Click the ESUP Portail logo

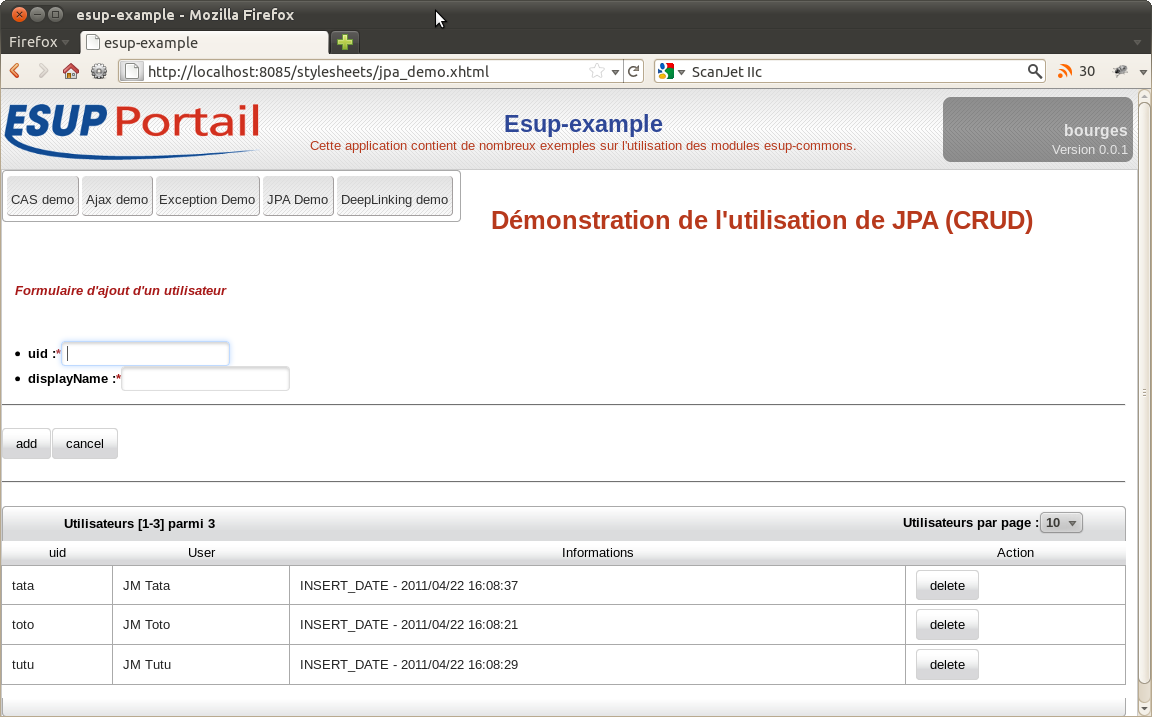pos(132,128)
